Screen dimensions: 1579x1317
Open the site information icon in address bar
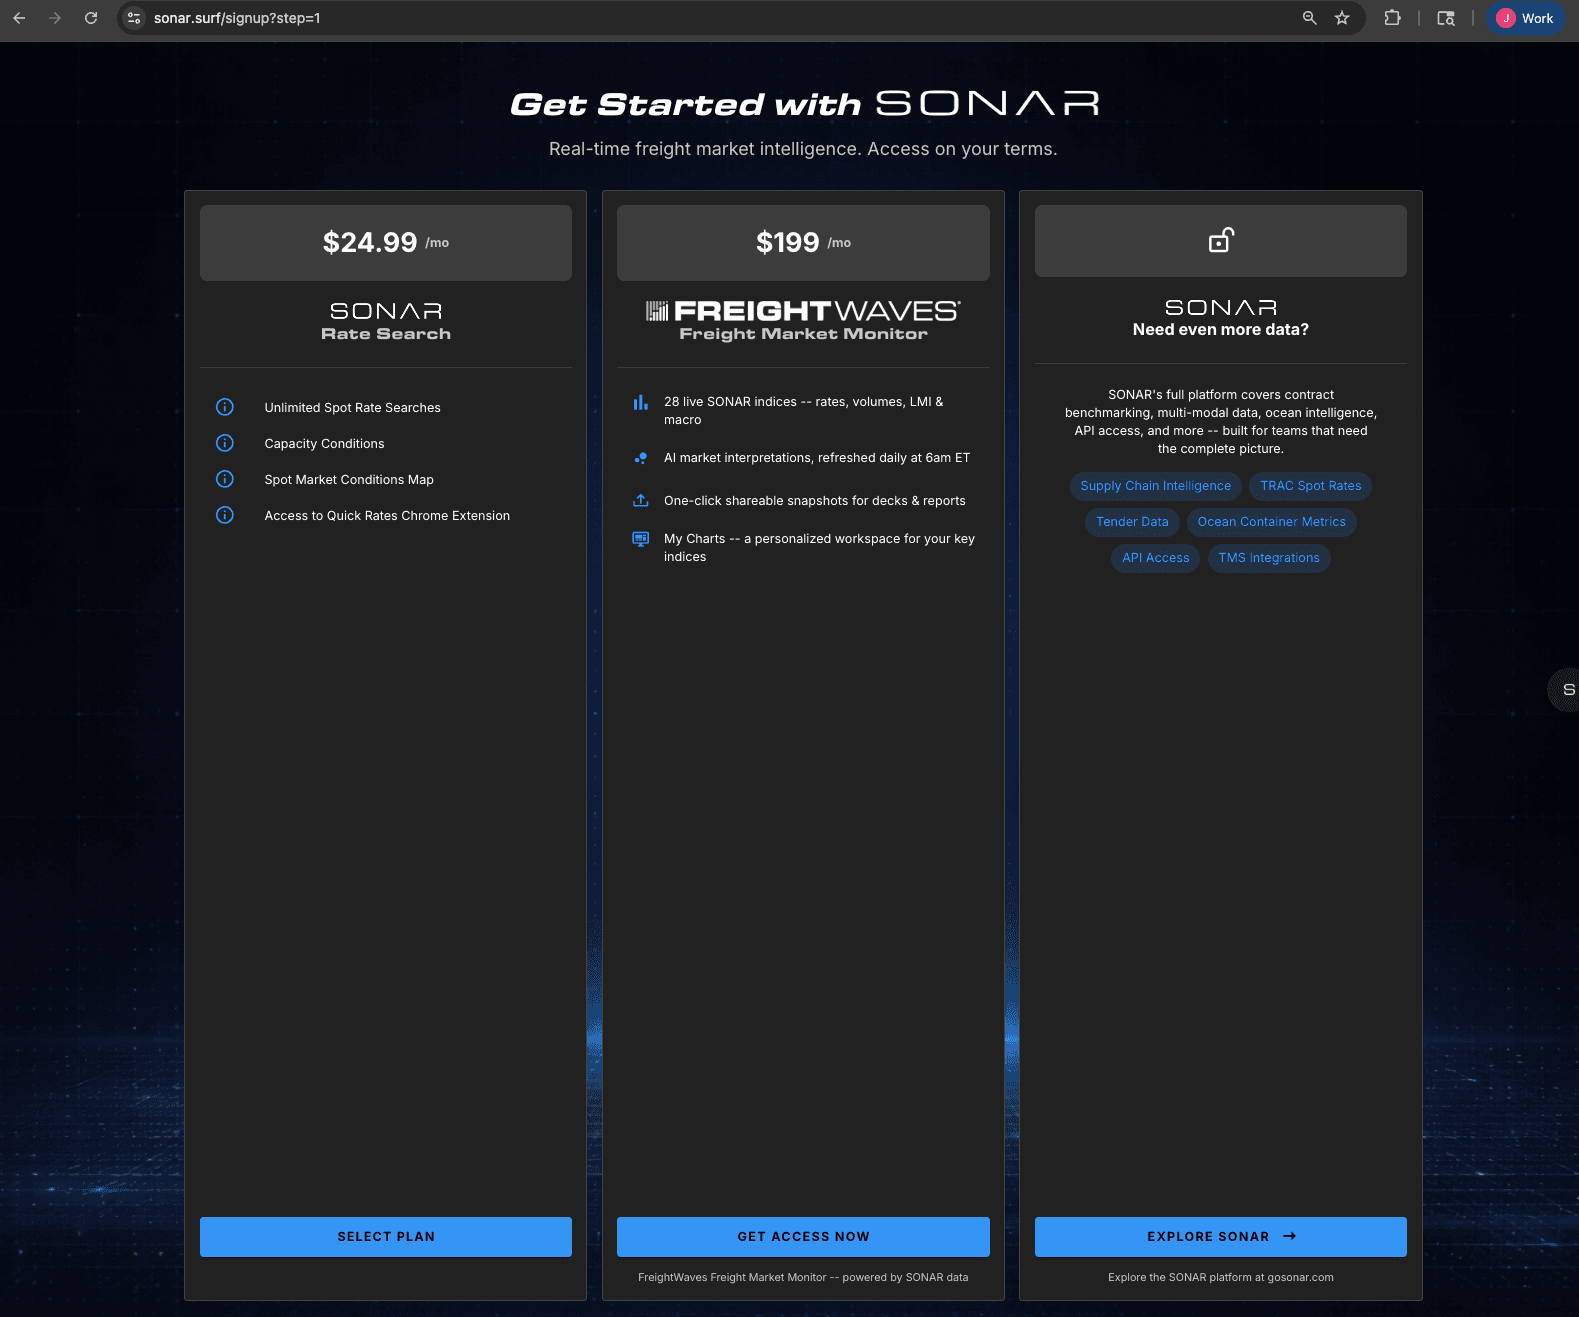pos(134,18)
